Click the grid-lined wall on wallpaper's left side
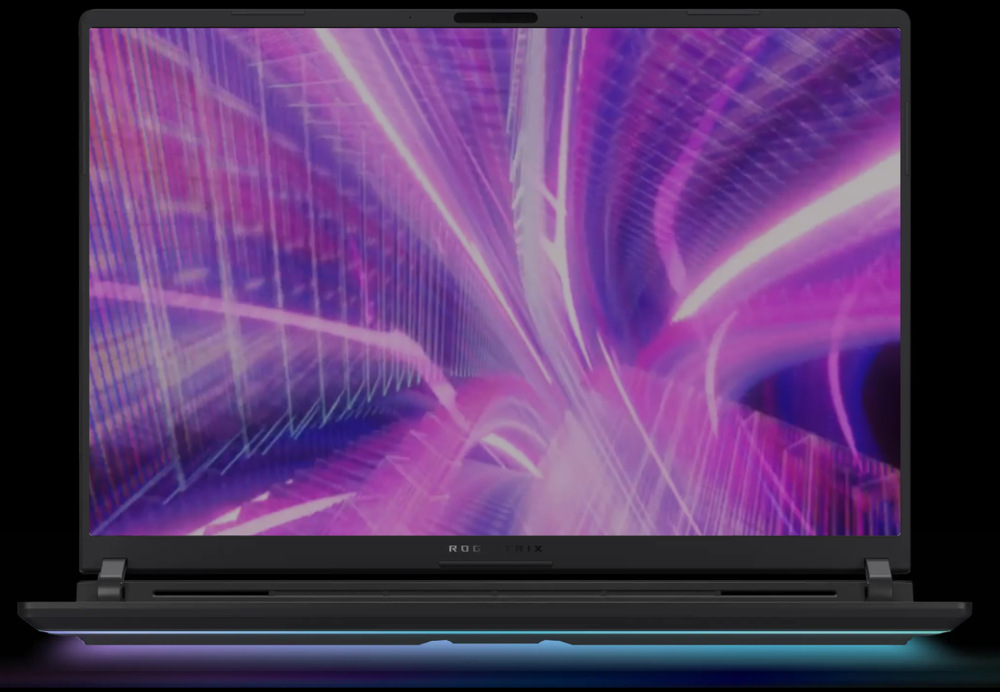 pyautogui.click(x=200, y=250)
